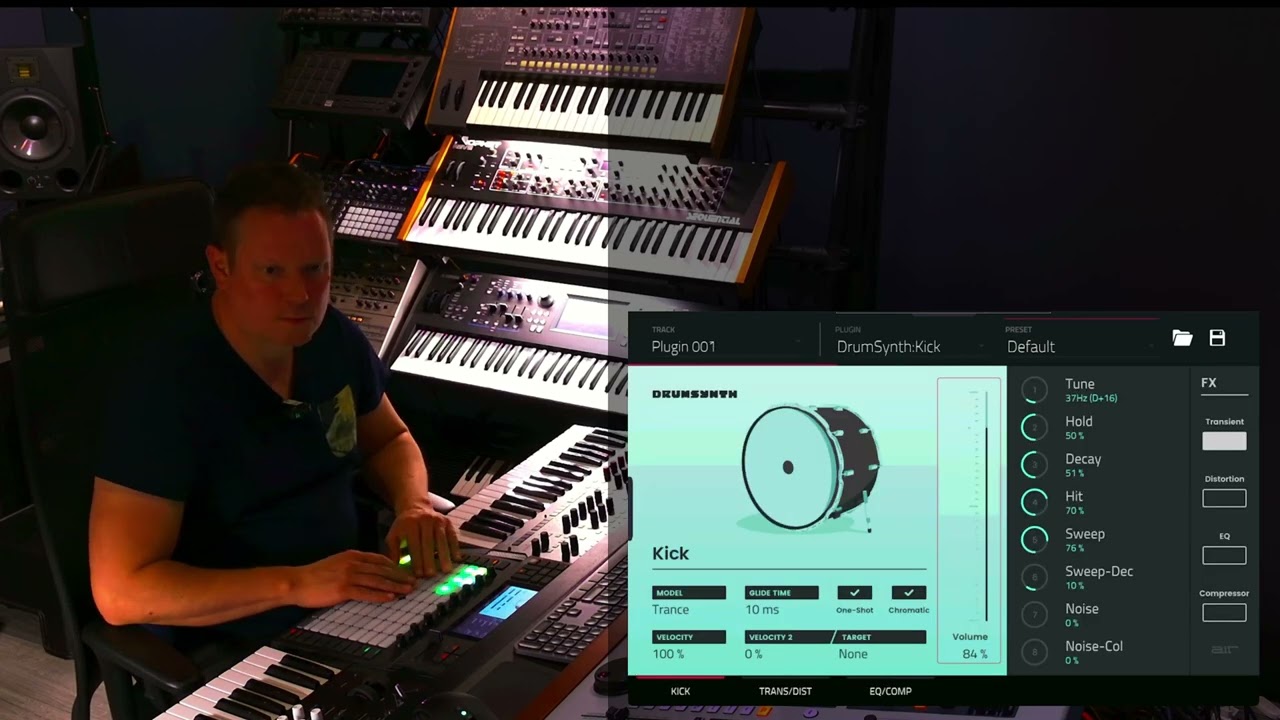
Task: Select knob 7 for Noise
Action: (x=1034, y=615)
